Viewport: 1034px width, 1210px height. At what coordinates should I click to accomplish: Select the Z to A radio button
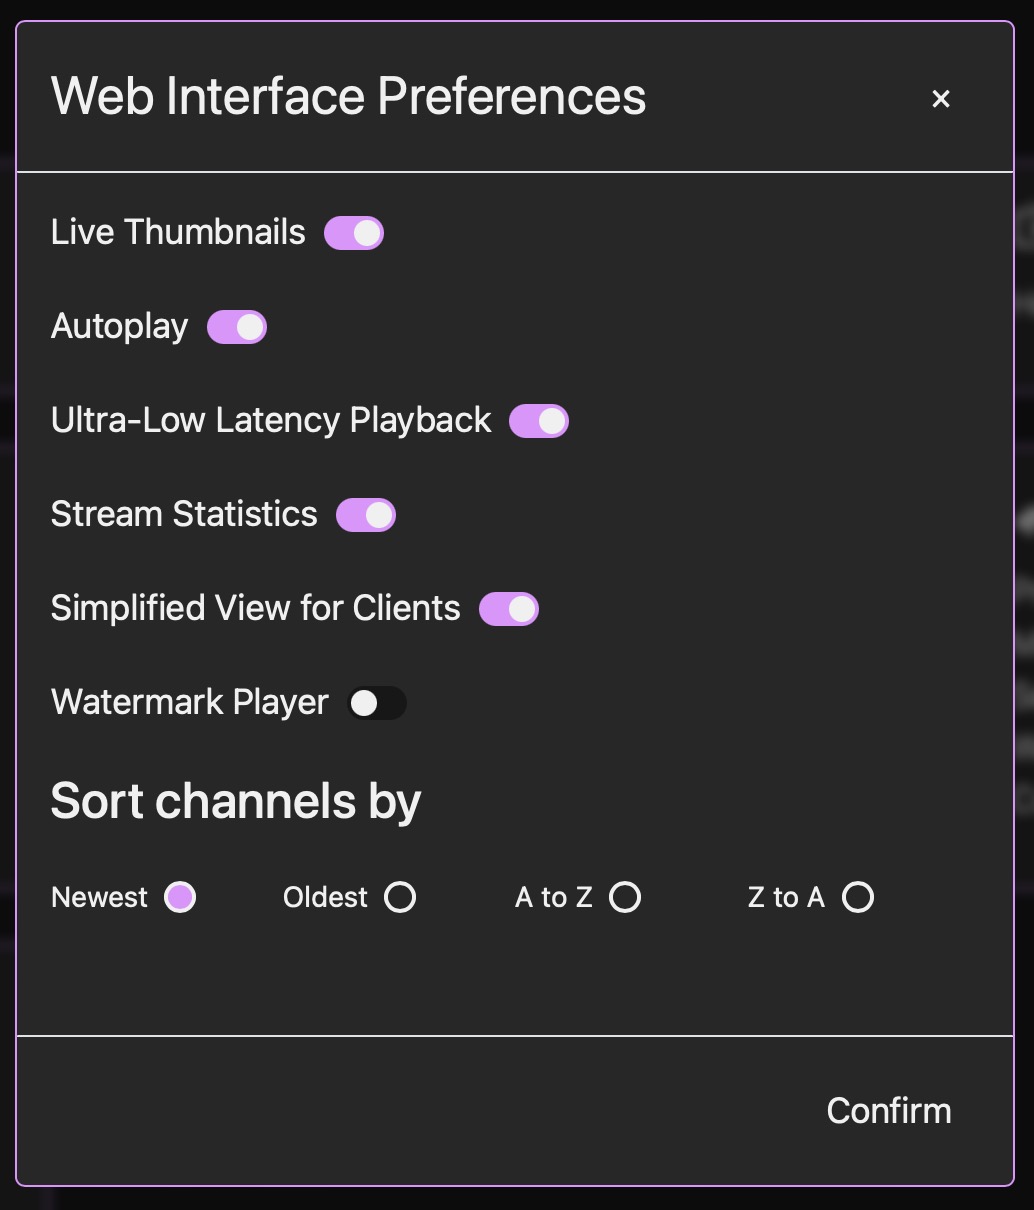click(x=858, y=897)
